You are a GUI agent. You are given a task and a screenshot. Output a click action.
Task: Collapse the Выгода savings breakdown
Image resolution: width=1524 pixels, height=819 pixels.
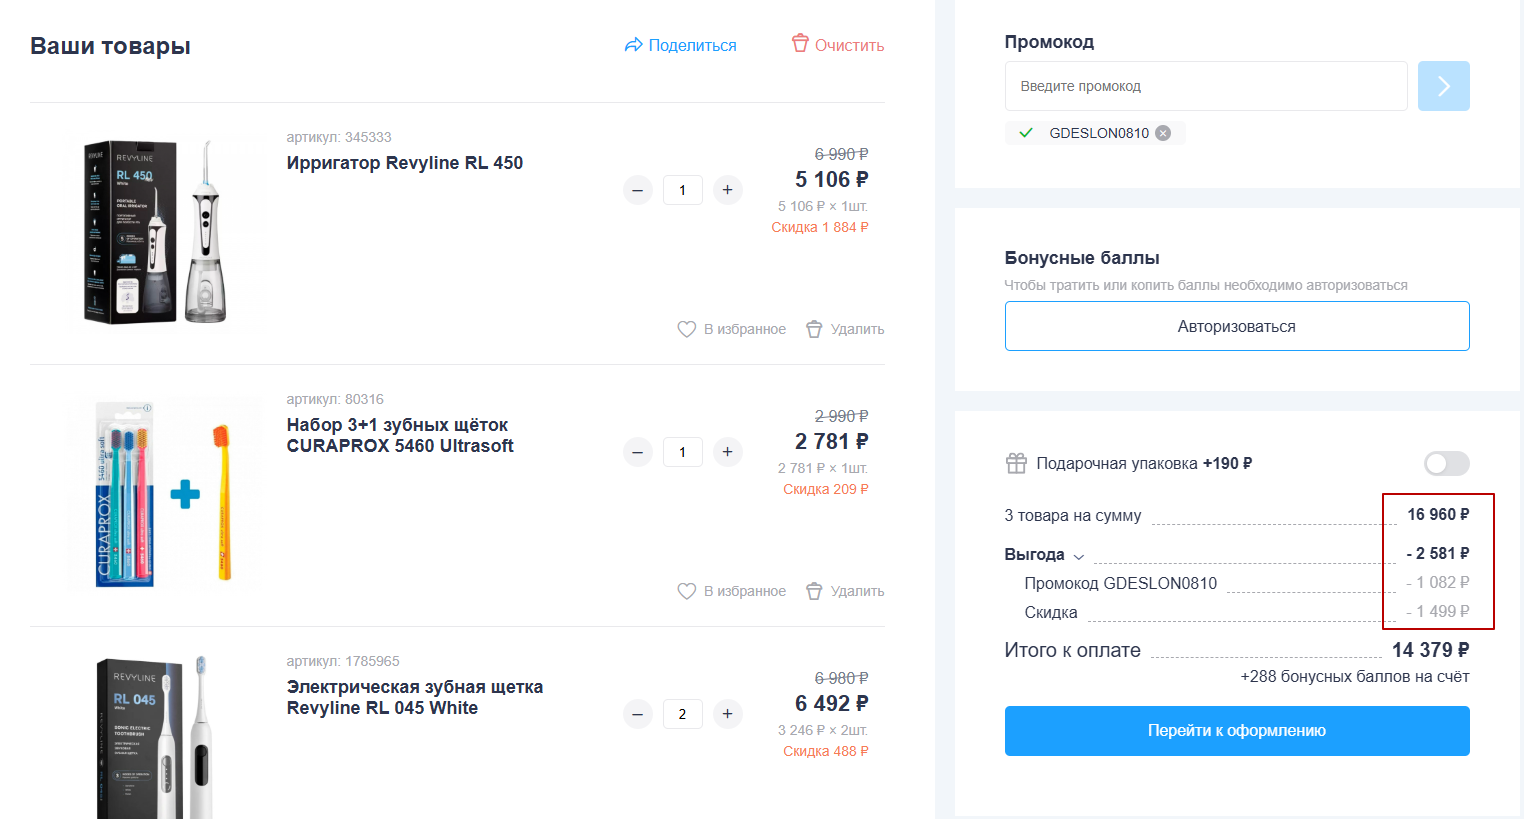1079,556
